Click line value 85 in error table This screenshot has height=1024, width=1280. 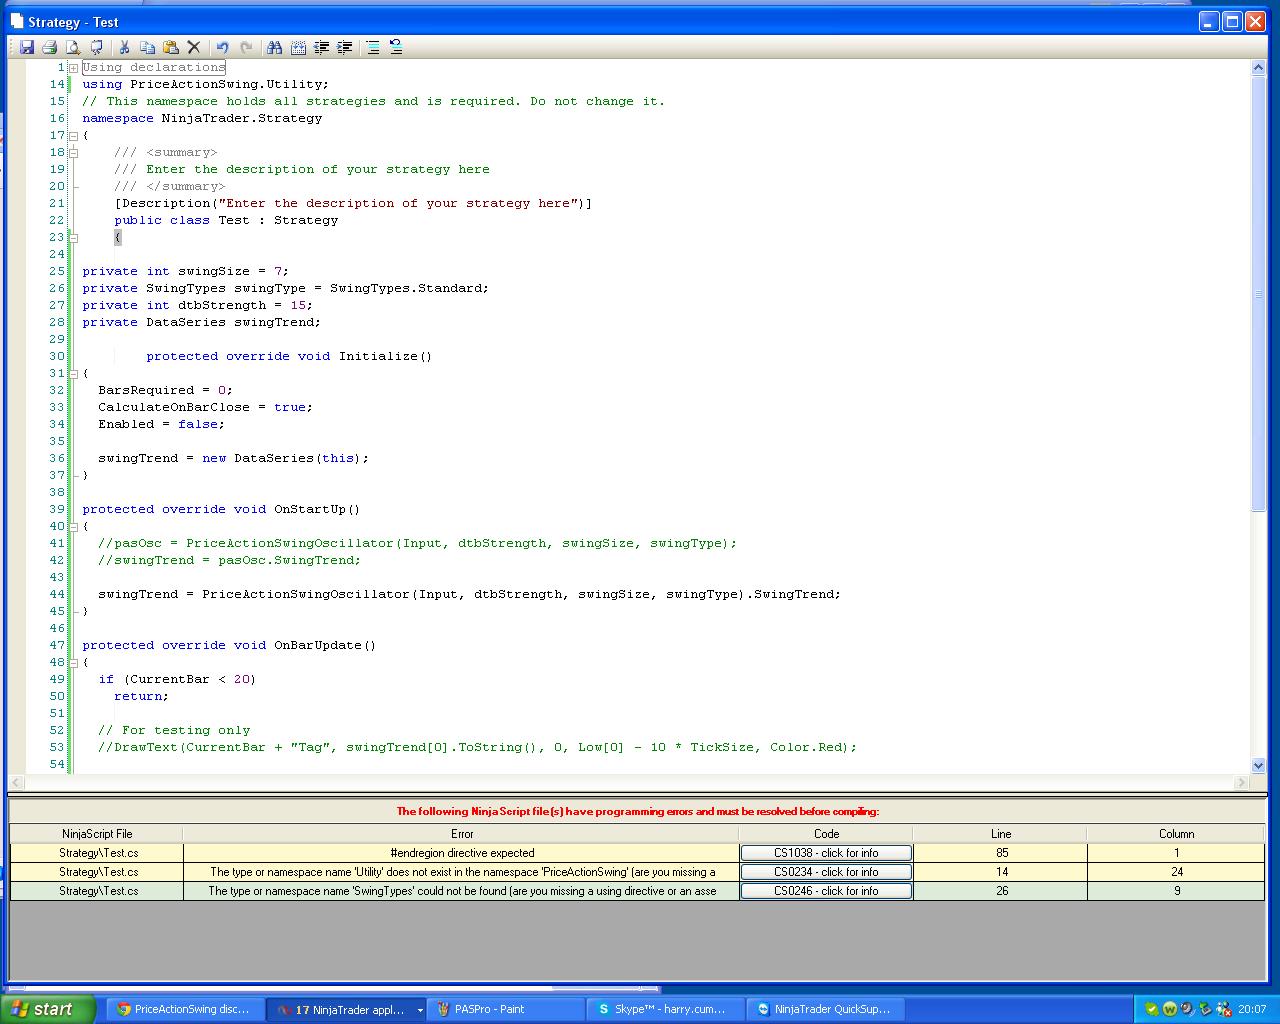click(x=1001, y=853)
